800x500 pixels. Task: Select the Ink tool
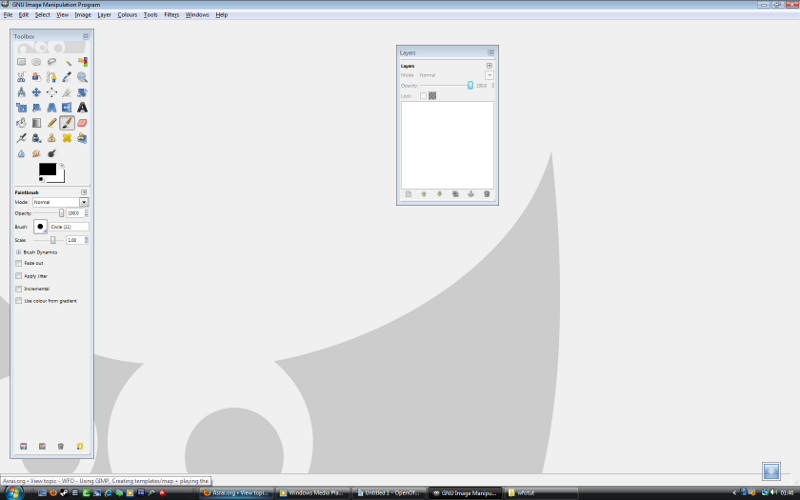(36, 138)
